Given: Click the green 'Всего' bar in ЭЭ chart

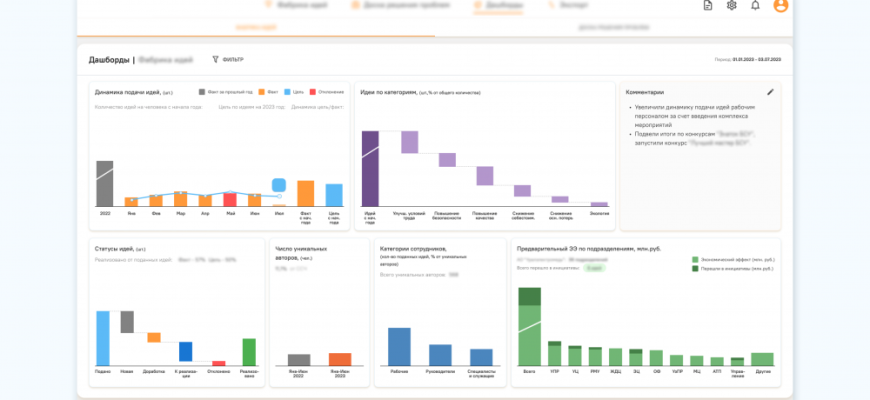Looking at the screenshot, I should [528, 327].
